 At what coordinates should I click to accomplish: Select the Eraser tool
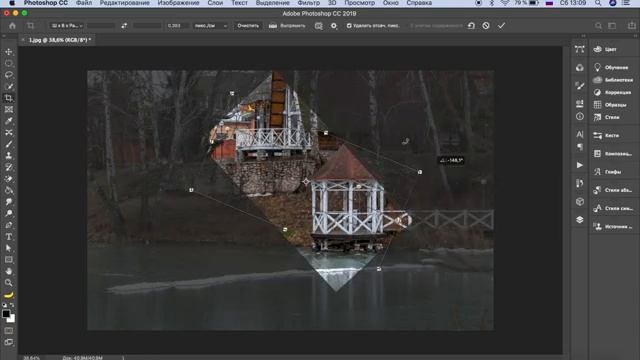tap(9, 179)
